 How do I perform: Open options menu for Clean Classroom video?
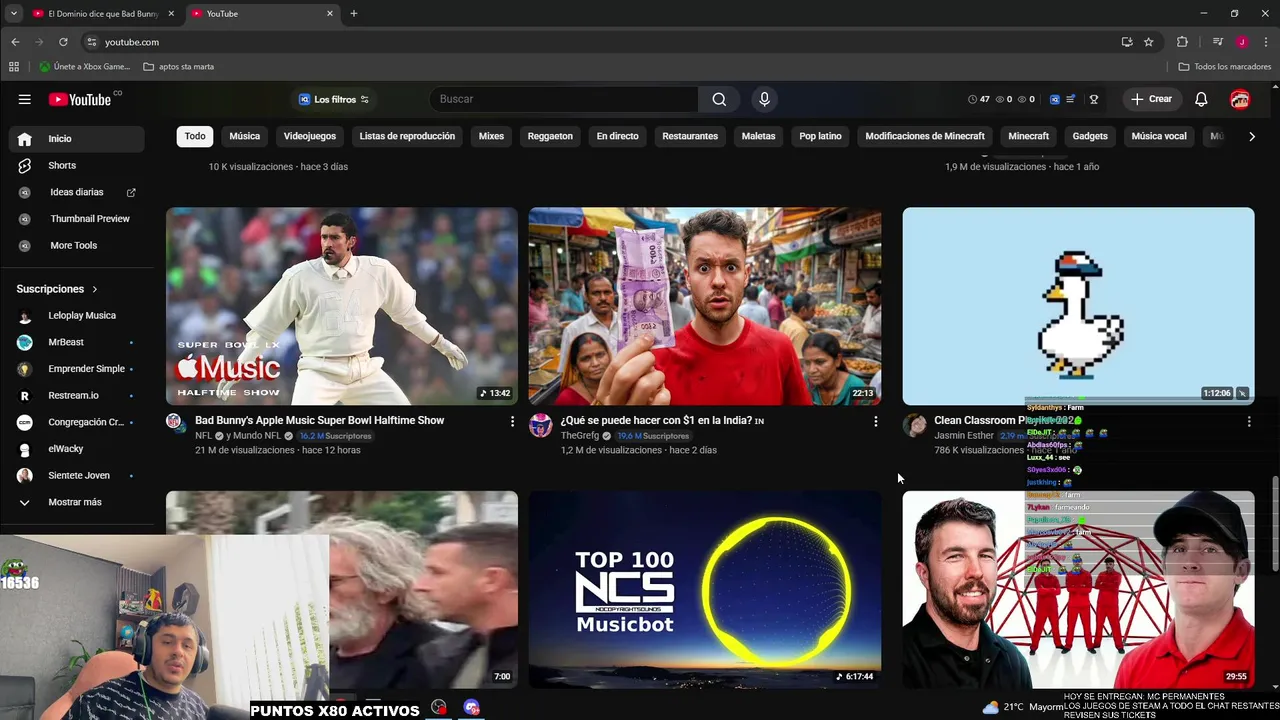1248,421
